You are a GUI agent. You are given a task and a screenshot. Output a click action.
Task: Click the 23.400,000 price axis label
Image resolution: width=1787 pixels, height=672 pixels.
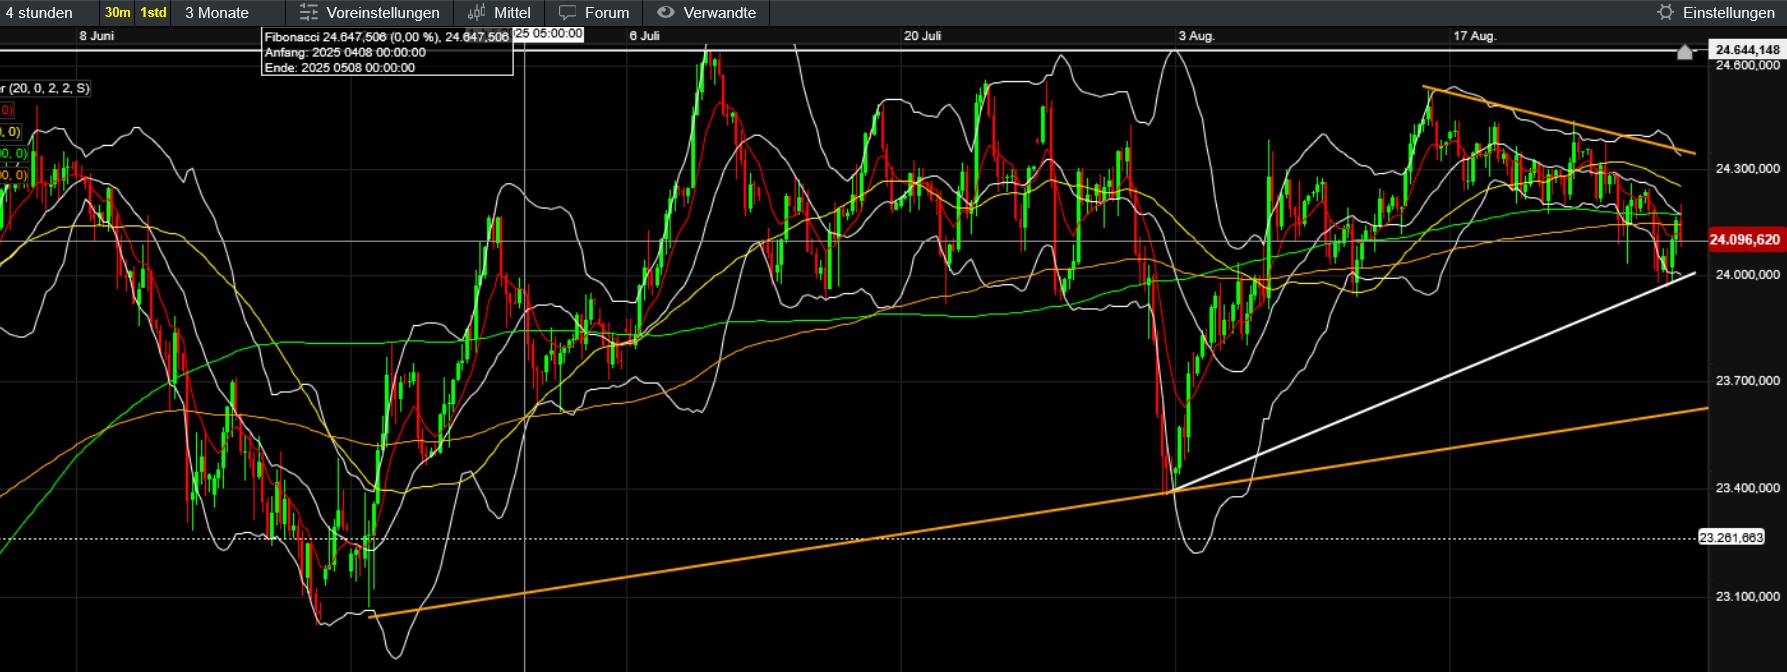(1747, 488)
